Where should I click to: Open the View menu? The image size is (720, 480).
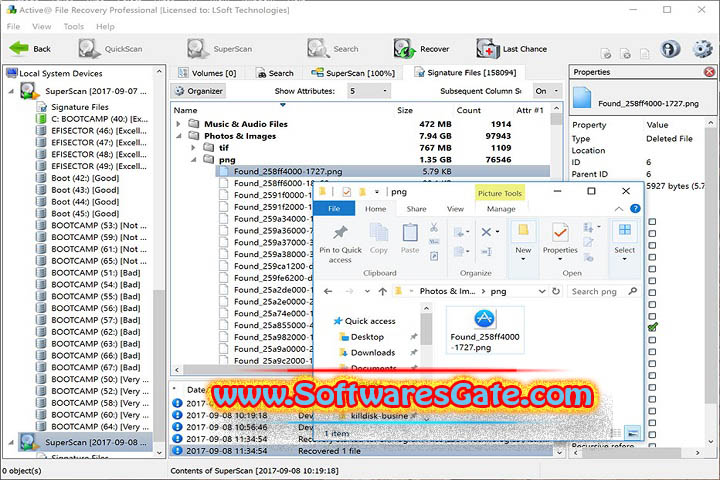tap(42, 27)
